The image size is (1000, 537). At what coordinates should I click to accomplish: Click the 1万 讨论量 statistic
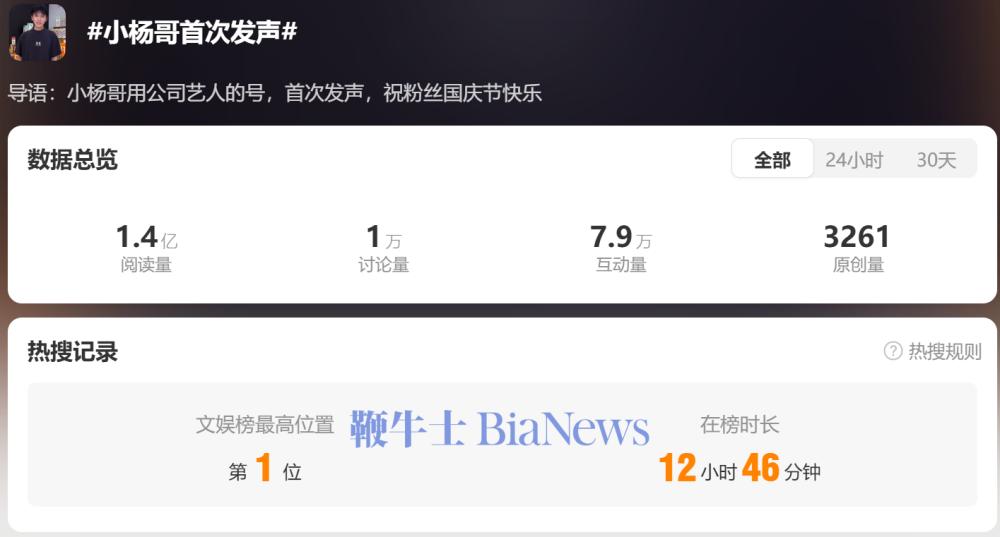383,248
